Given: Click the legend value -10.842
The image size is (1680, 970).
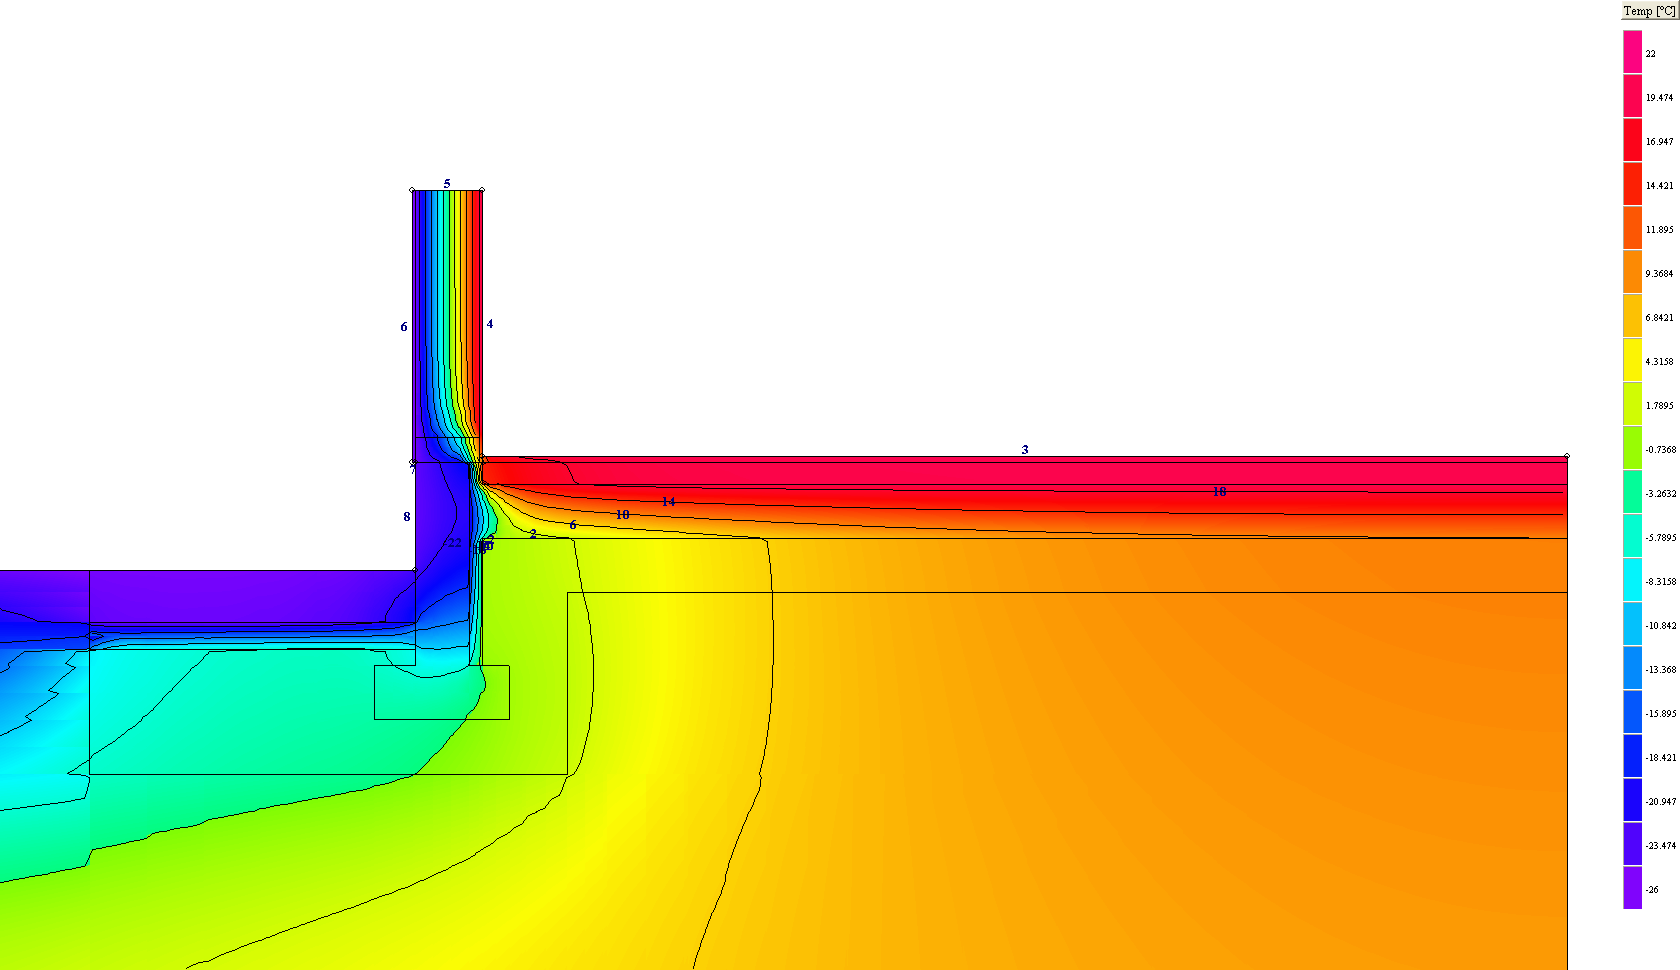Looking at the screenshot, I should coord(1661,626).
